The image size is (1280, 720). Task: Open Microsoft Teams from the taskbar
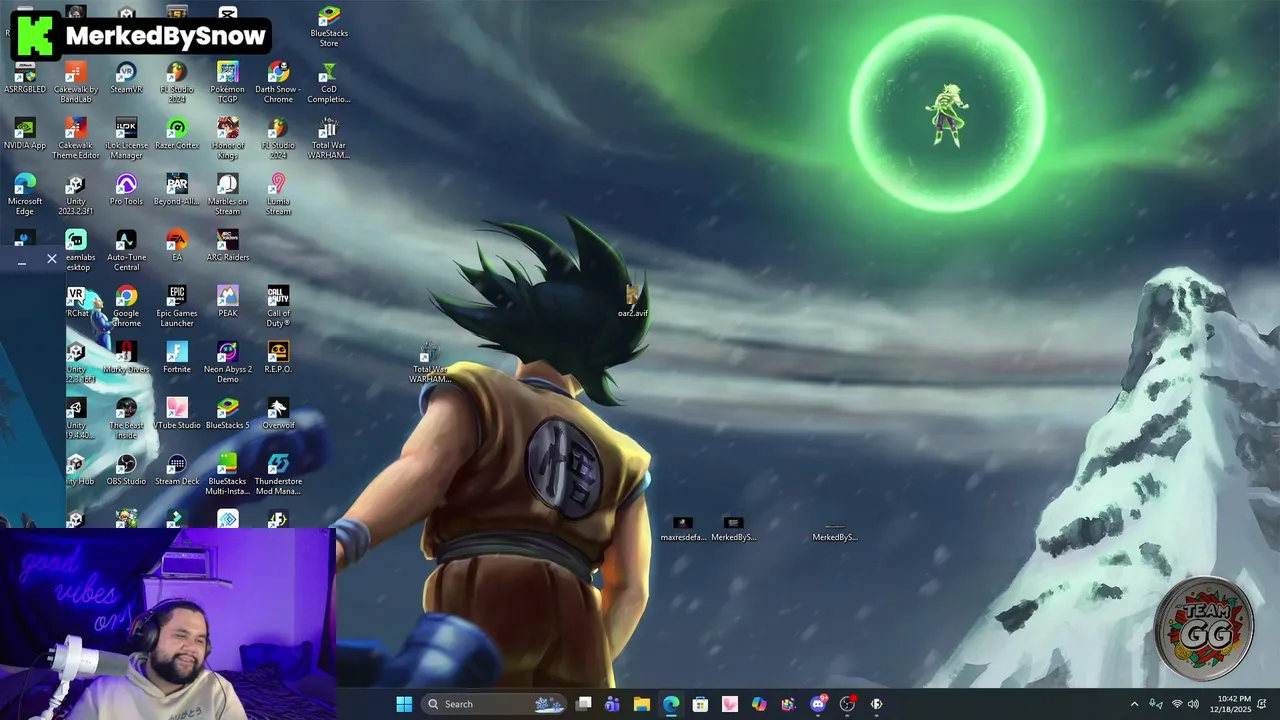click(612, 704)
